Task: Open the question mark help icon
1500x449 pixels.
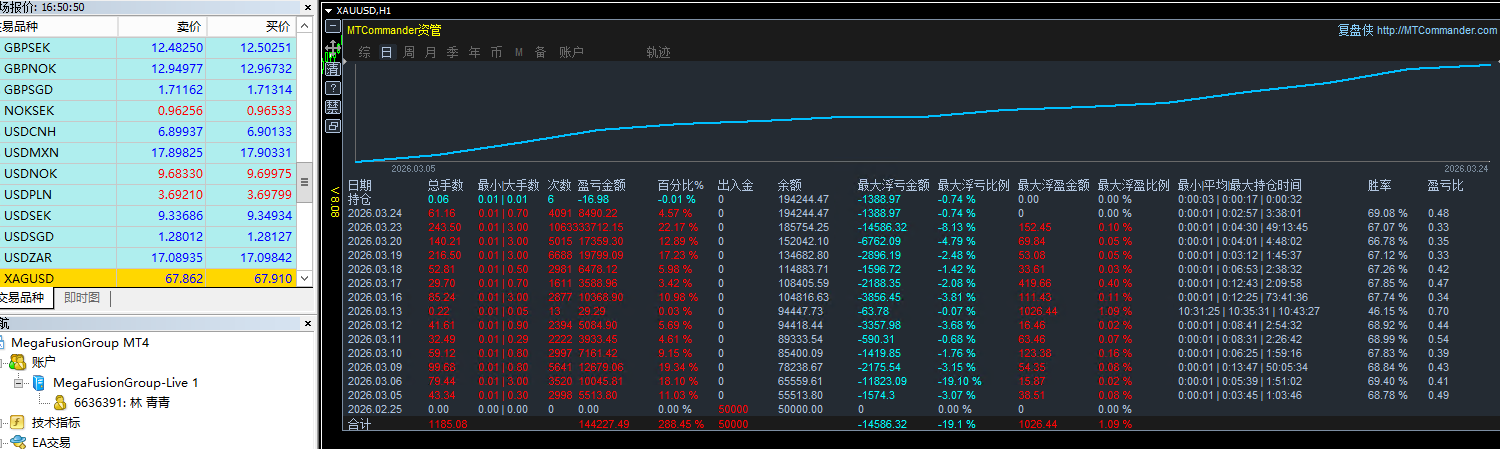Action: click(x=333, y=88)
